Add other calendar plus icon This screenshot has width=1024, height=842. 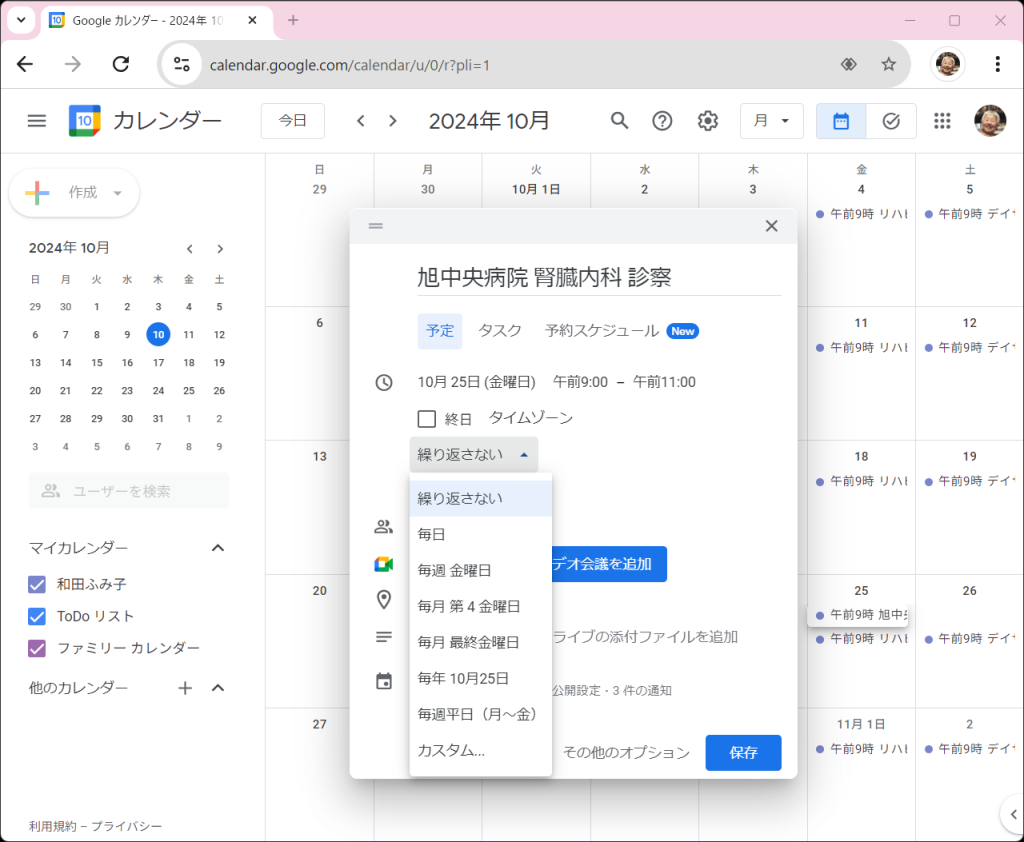(185, 688)
